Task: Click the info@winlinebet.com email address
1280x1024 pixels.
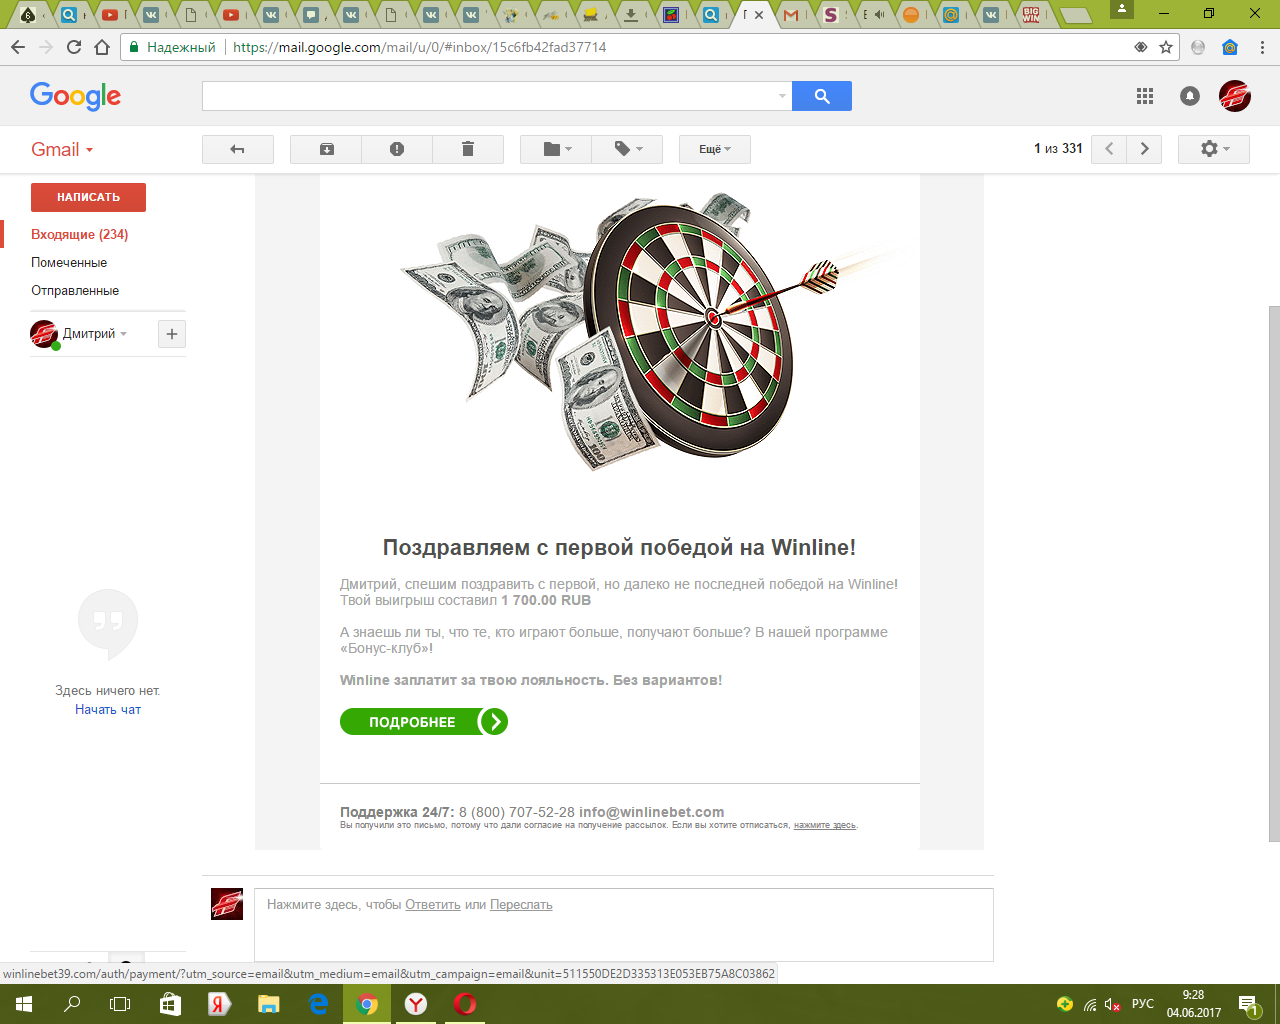Action: point(651,812)
